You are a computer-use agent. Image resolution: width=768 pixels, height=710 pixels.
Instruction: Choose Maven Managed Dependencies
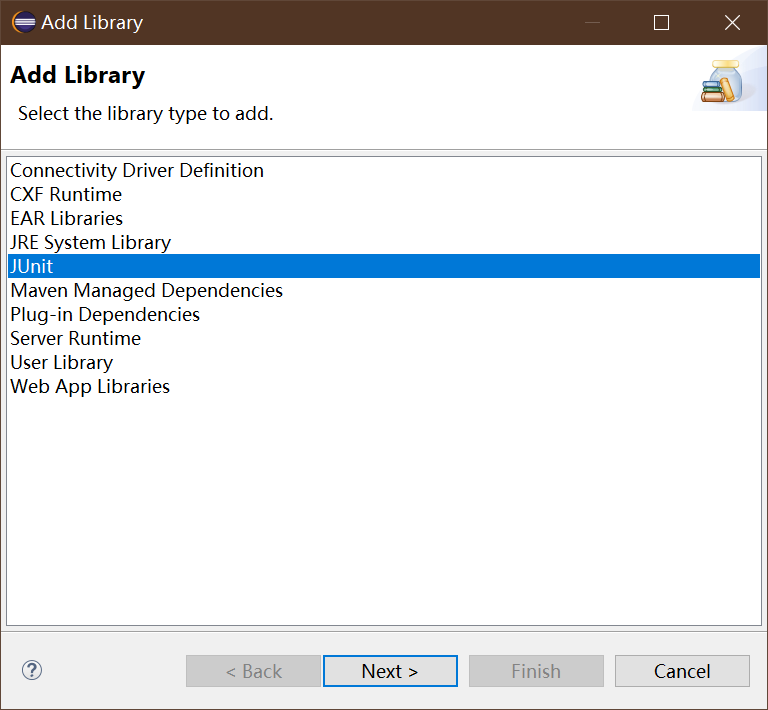pyautogui.click(x=146, y=290)
